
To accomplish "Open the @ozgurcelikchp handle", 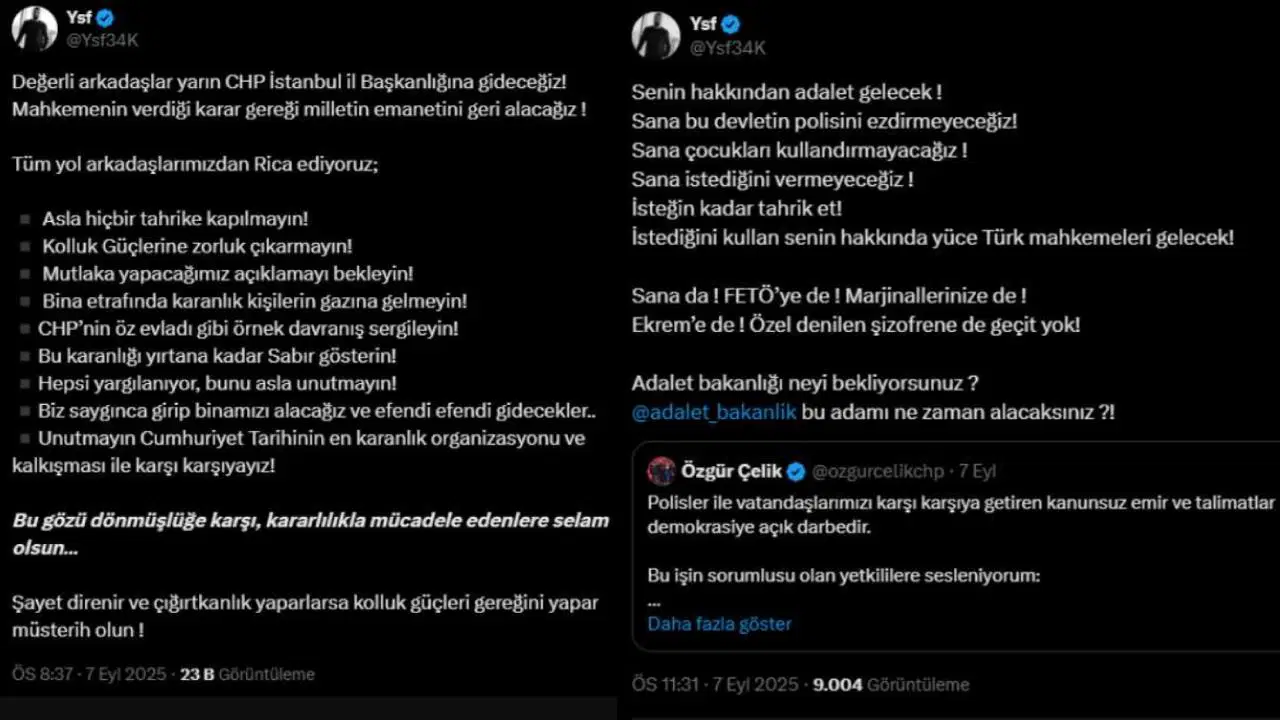I will (877, 471).
